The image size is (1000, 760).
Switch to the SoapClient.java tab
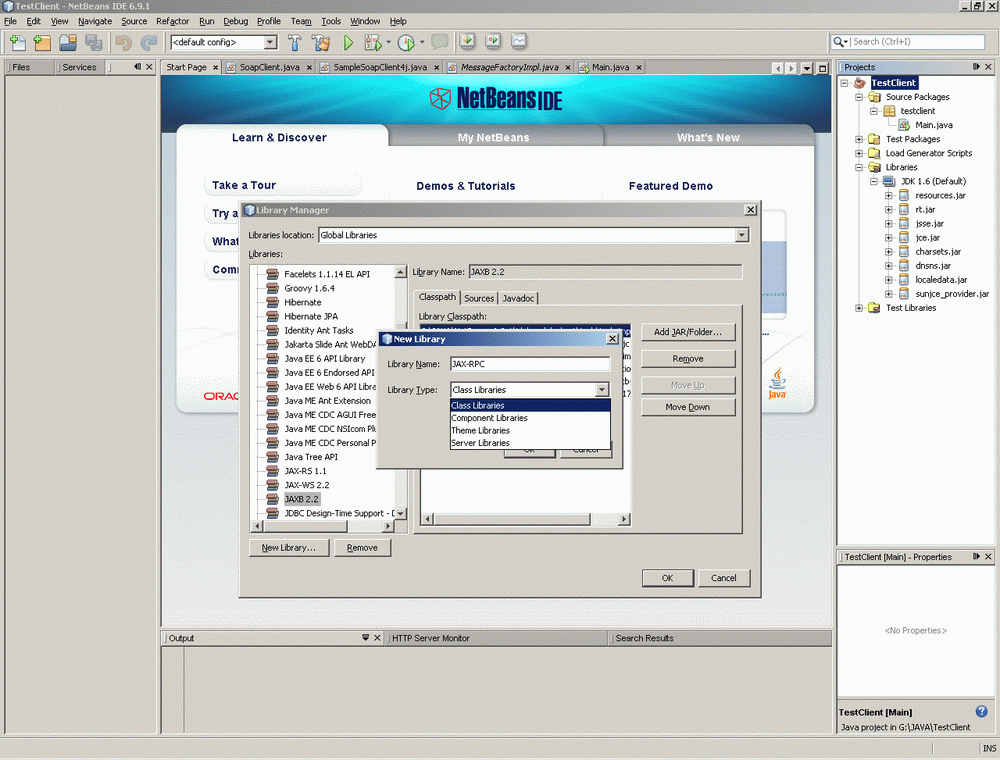click(269, 67)
